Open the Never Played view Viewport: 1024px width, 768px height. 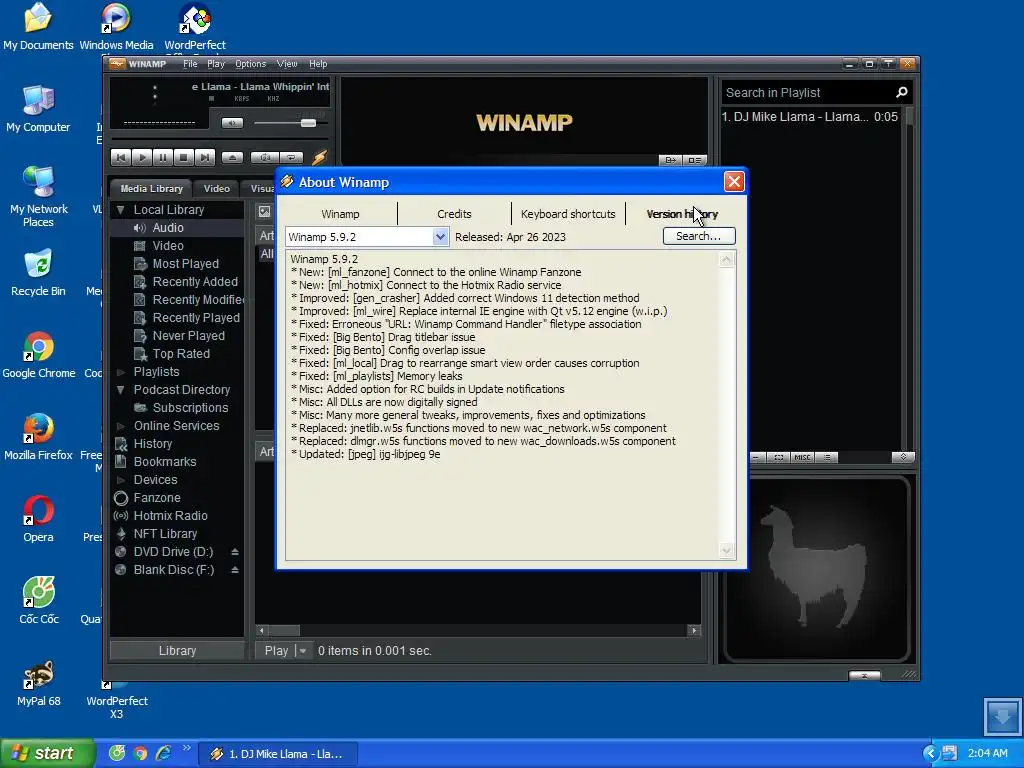[x=188, y=336]
